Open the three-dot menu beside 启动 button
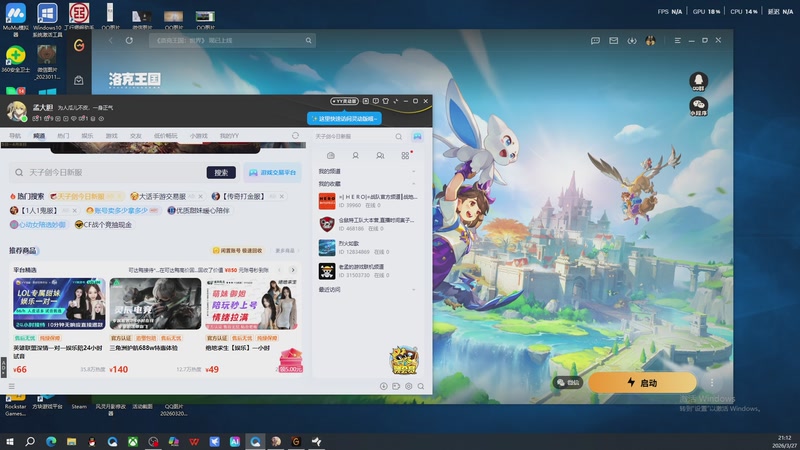Viewport: 800px width, 450px height. (712, 382)
